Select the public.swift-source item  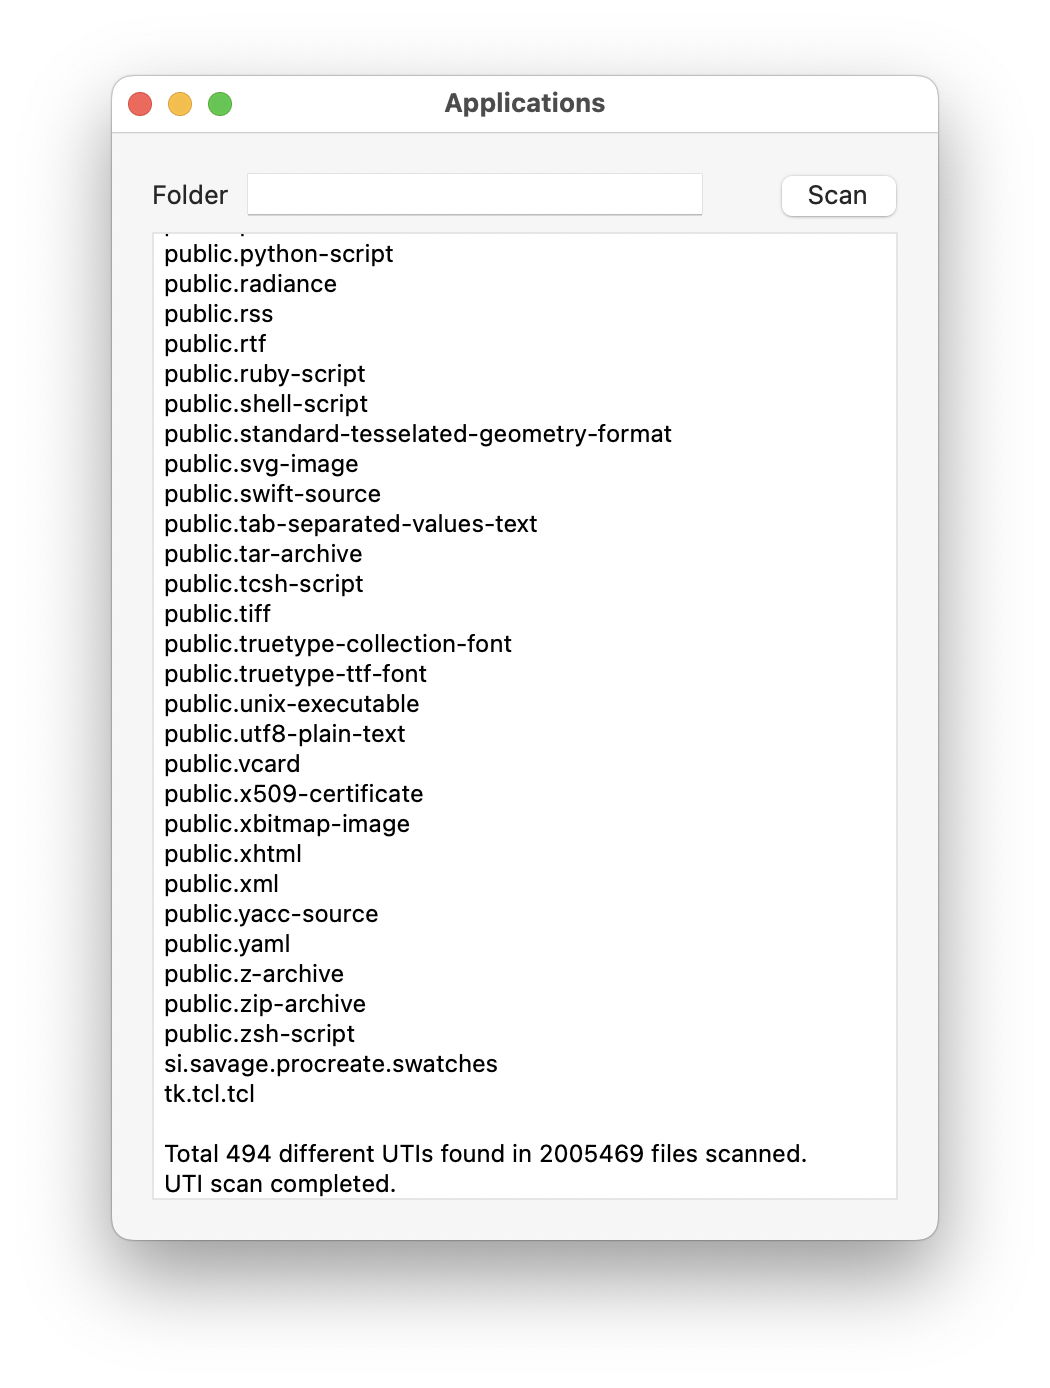tap(272, 494)
